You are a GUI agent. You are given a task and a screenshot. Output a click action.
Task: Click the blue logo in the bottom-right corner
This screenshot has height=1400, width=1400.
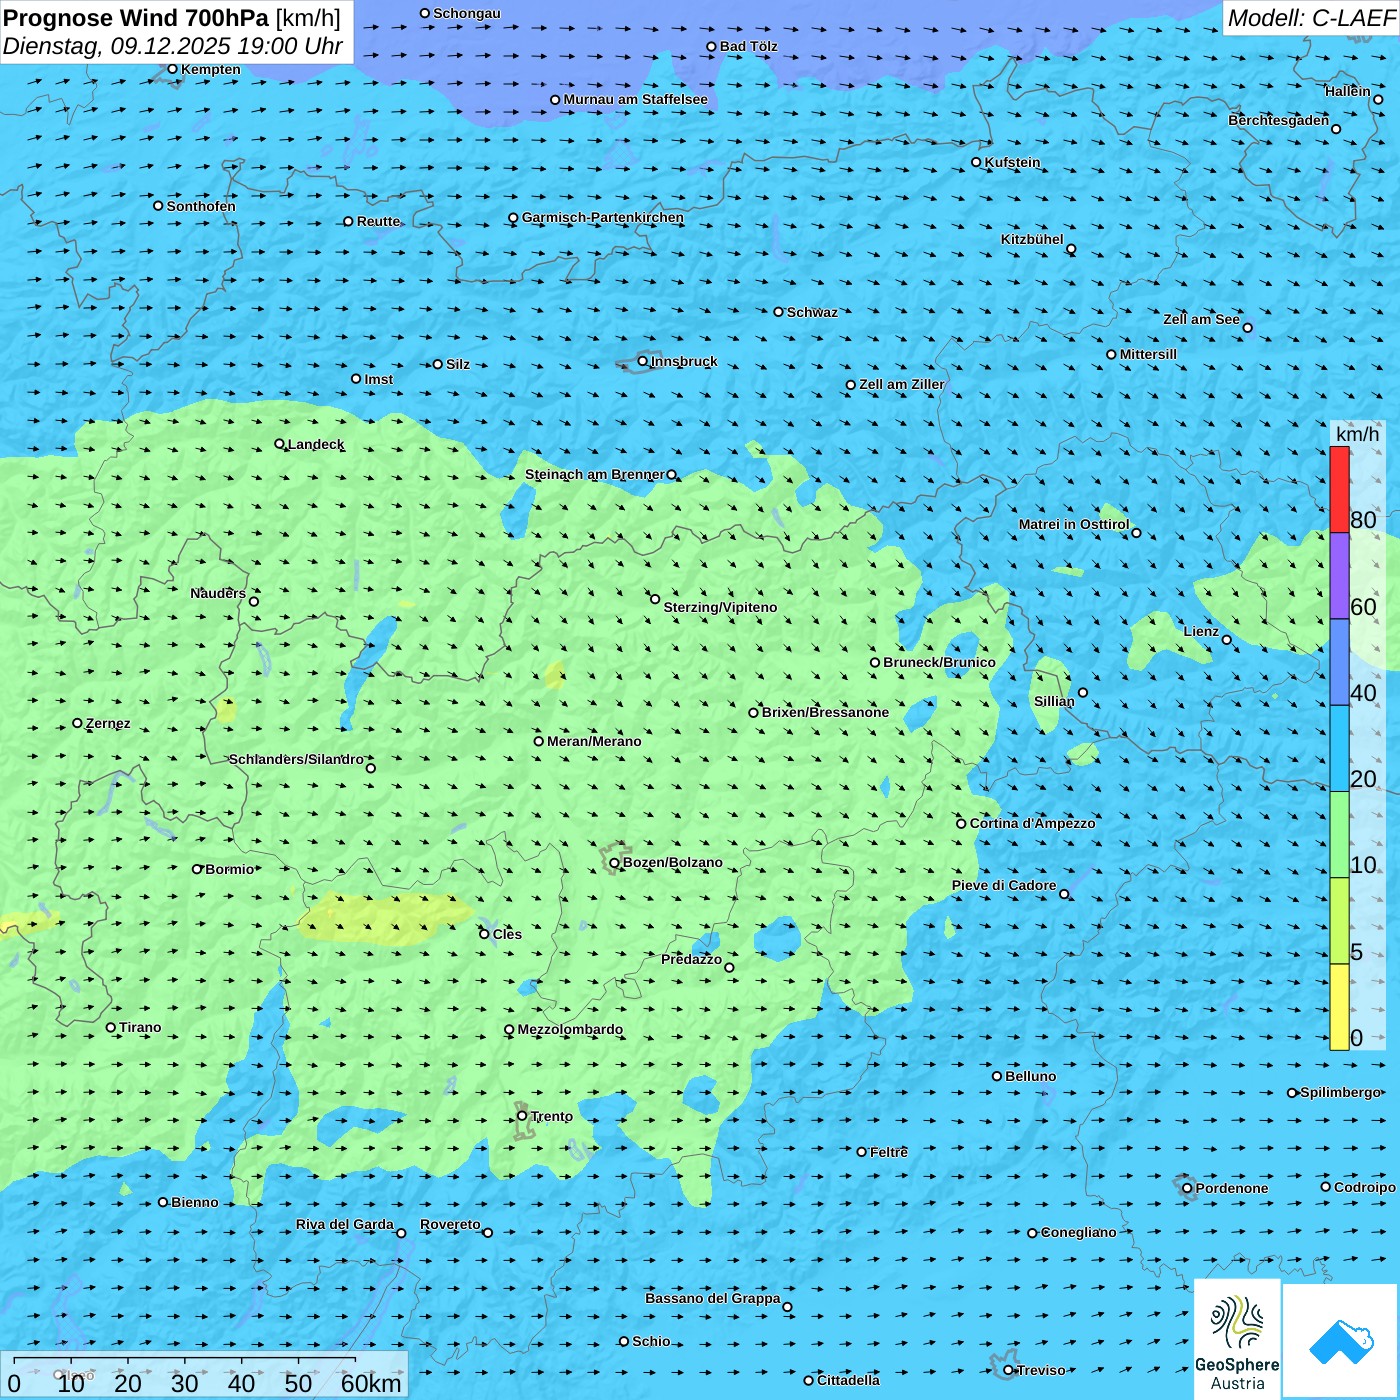coord(1340,1341)
